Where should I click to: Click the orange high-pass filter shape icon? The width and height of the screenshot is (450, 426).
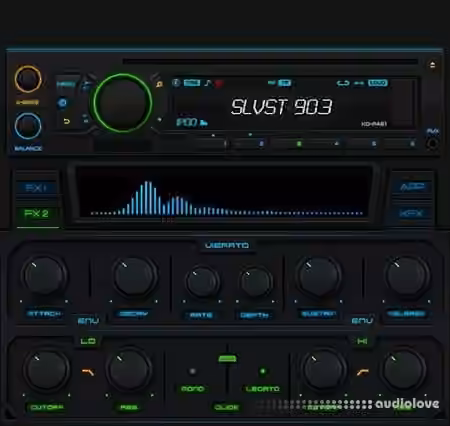(x=362, y=372)
